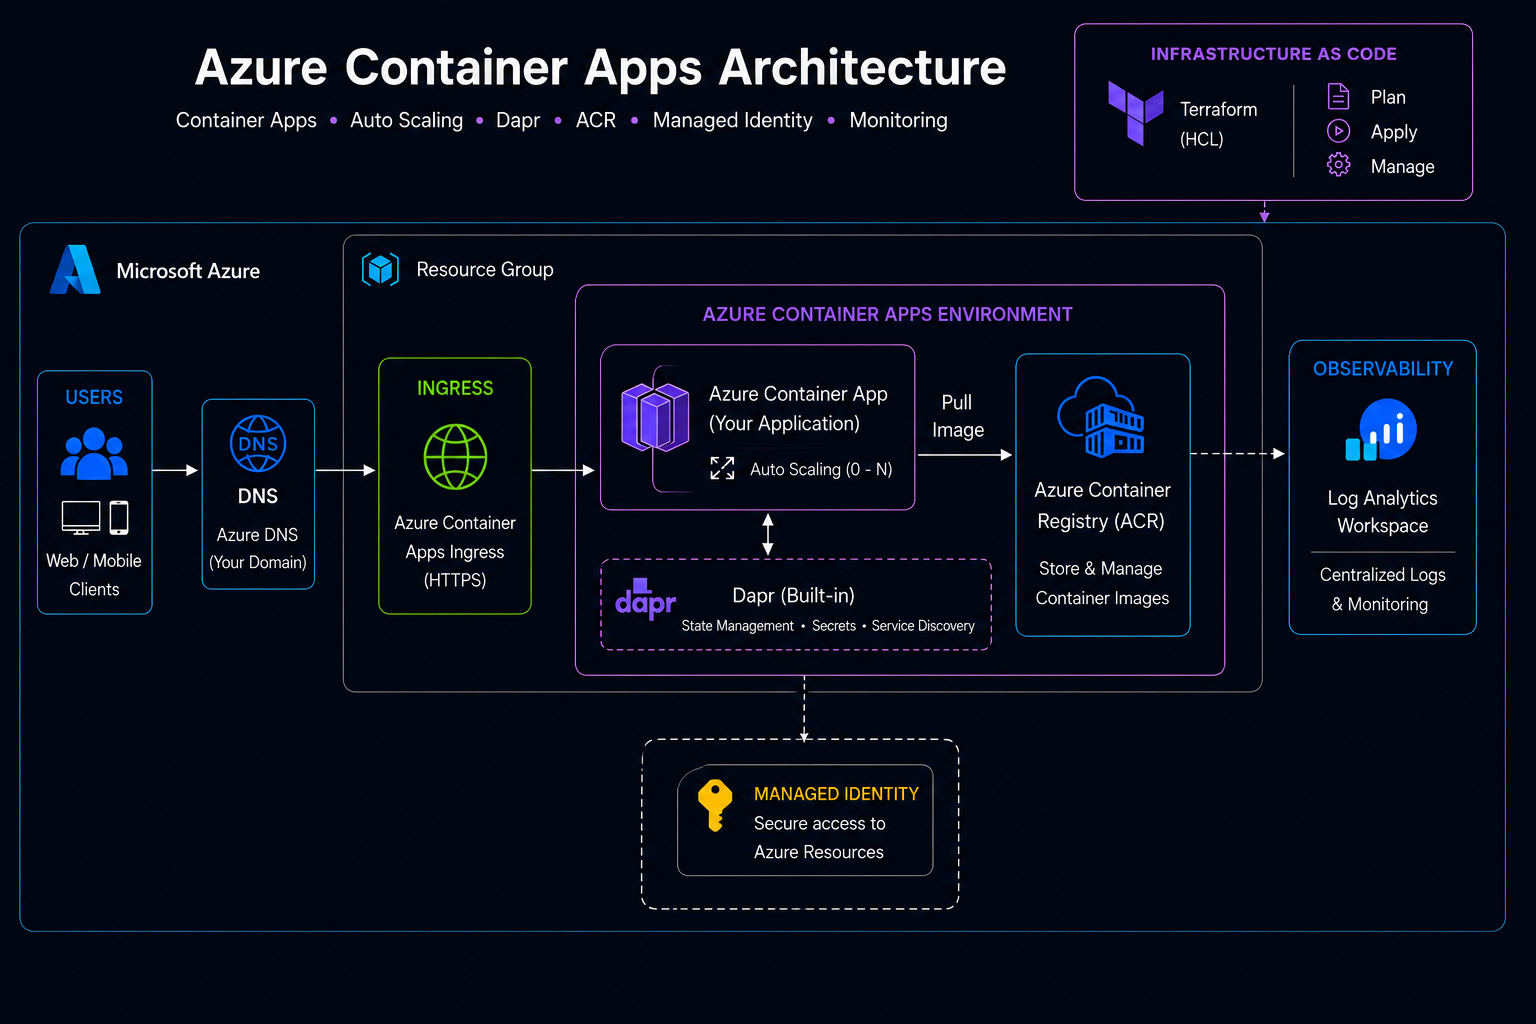This screenshot has width=1536, height=1024.
Task: Click the Auto Scaling subtitle keyword
Action: (406, 121)
